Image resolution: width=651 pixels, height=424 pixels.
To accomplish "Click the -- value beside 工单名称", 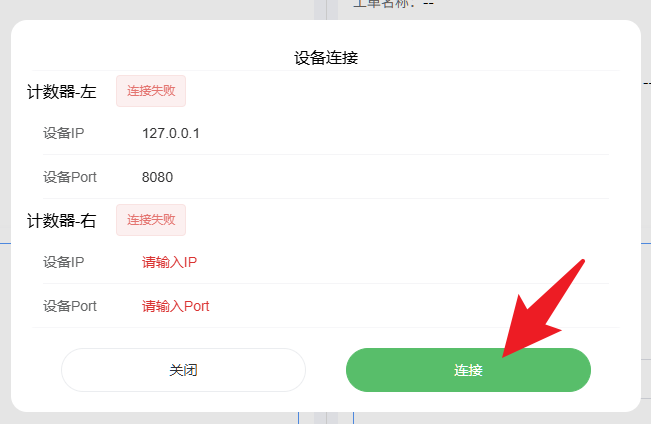I will pyautogui.click(x=428, y=4).
